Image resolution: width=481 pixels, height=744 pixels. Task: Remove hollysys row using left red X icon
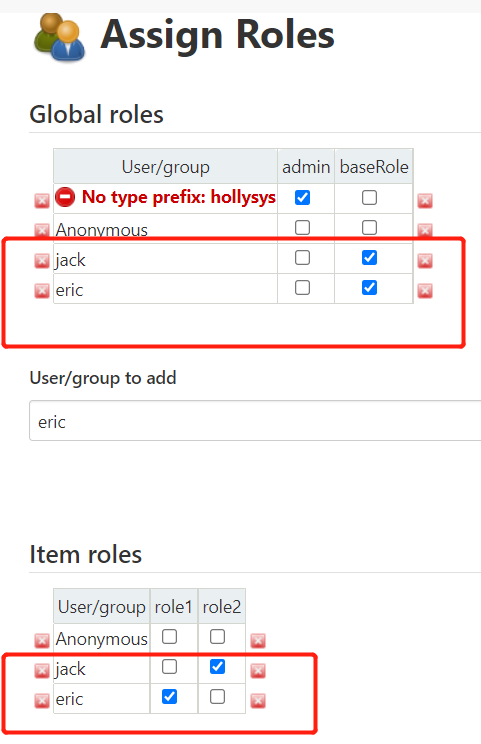tap(42, 201)
